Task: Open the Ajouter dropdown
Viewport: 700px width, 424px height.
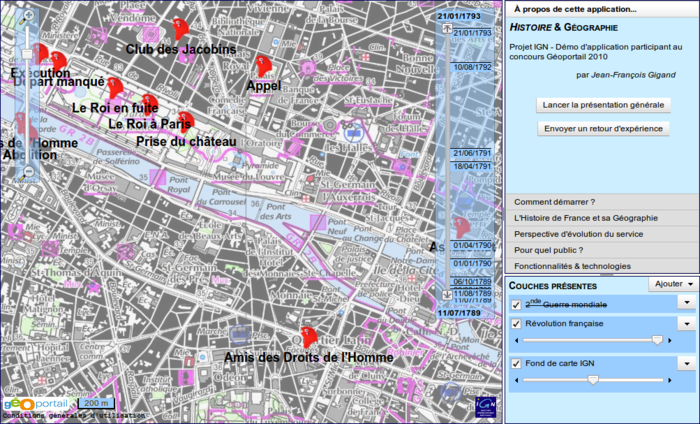Action: point(672,284)
